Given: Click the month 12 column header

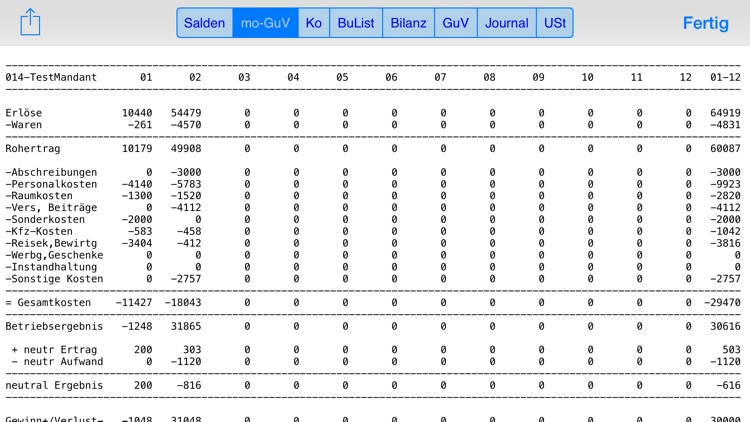Looking at the screenshot, I should [x=685, y=78].
